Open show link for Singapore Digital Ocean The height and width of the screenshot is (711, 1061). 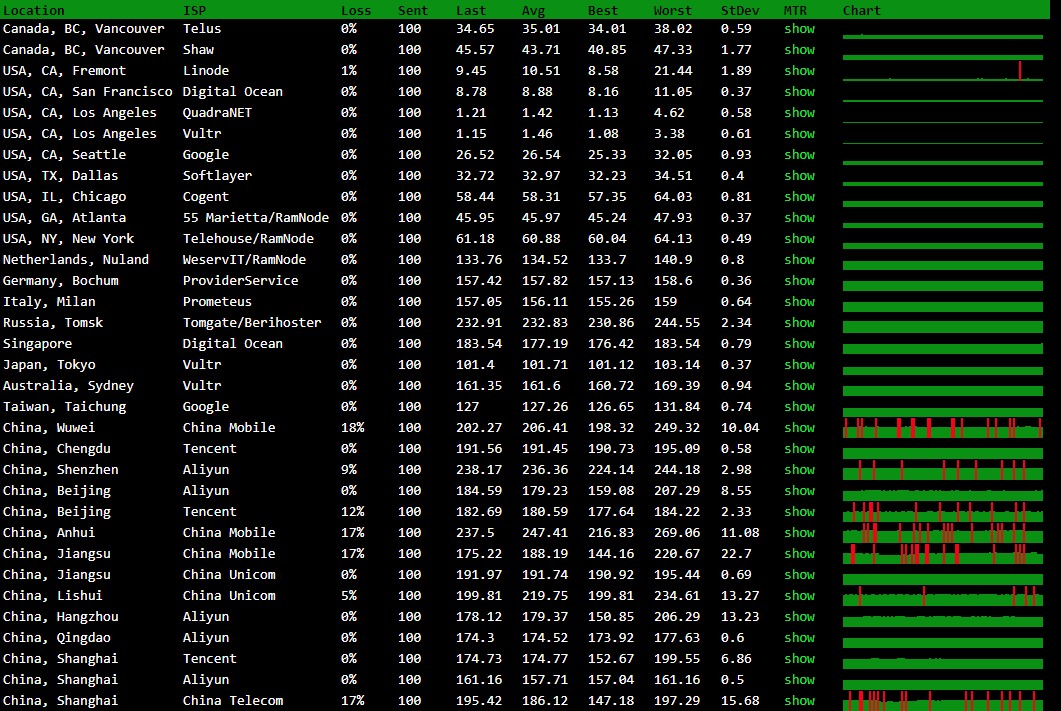click(799, 344)
